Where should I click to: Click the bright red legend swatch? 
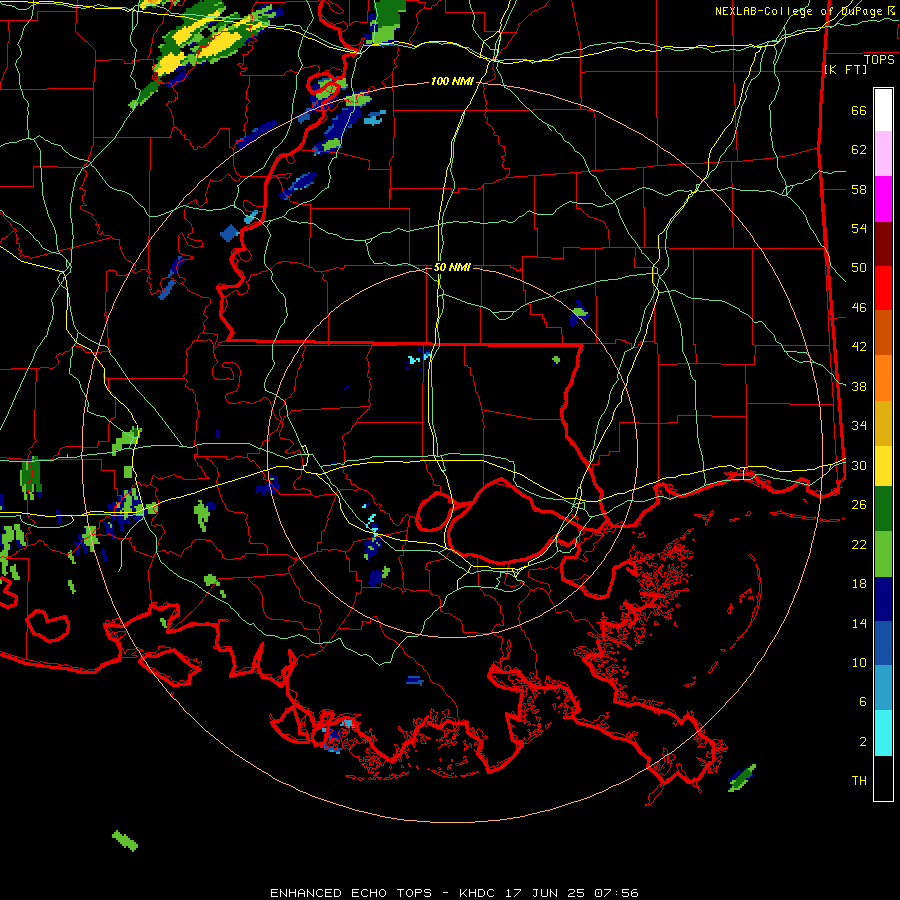point(883,288)
